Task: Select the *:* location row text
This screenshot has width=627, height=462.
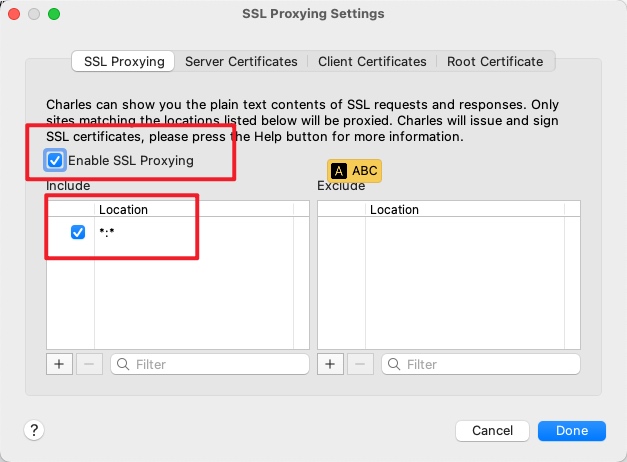Action: (x=107, y=232)
